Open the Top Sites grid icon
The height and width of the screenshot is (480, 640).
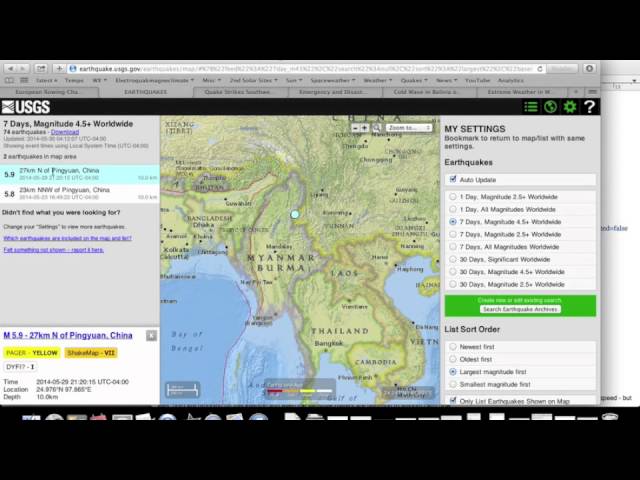tap(24, 80)
